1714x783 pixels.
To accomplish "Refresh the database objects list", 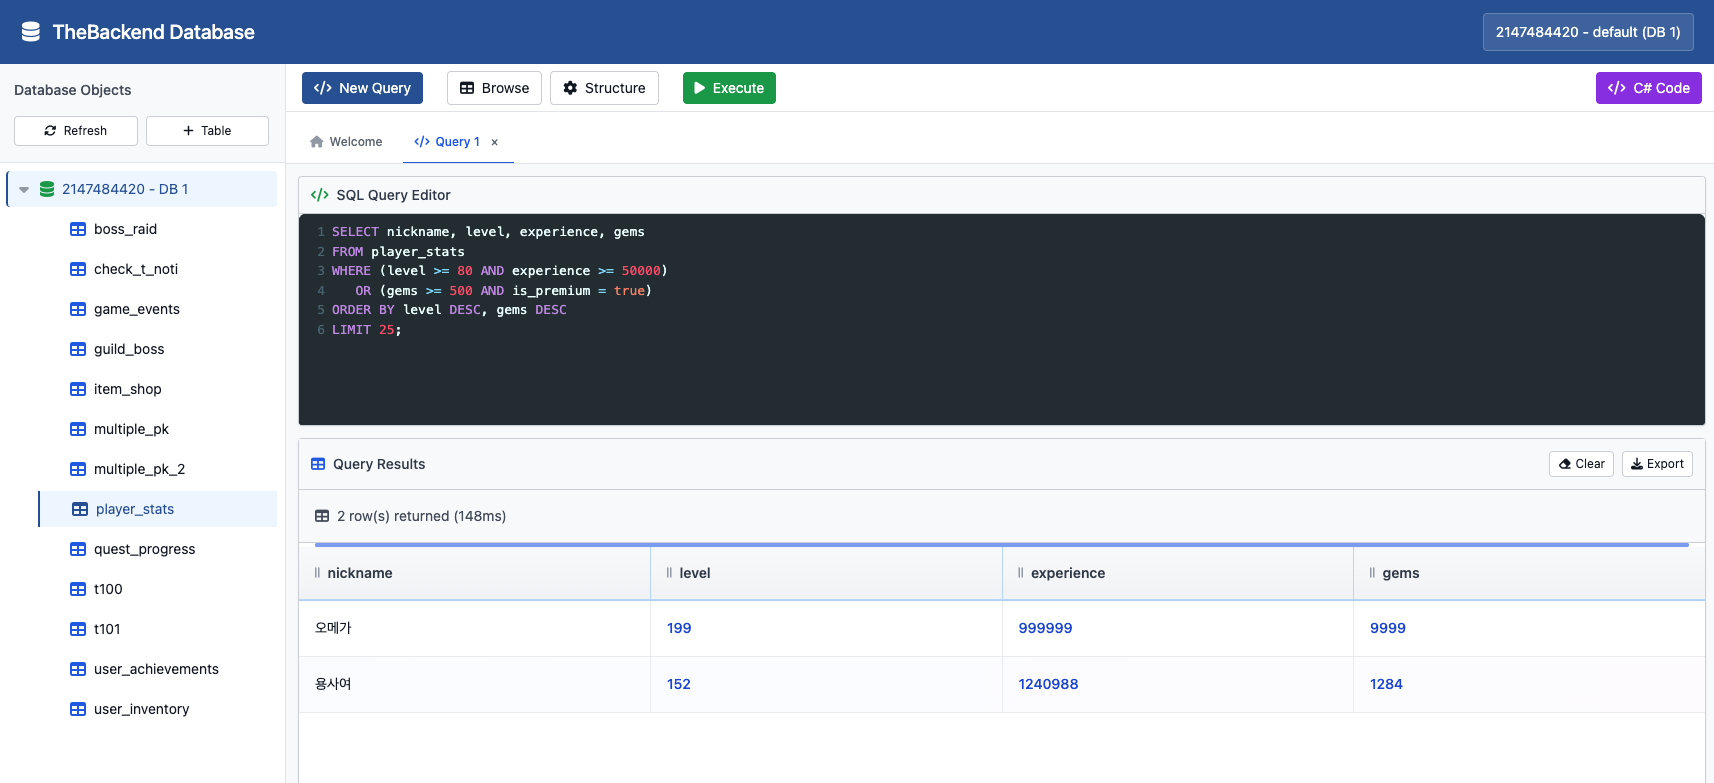I will pyautogui.click(x=76, y=131).
